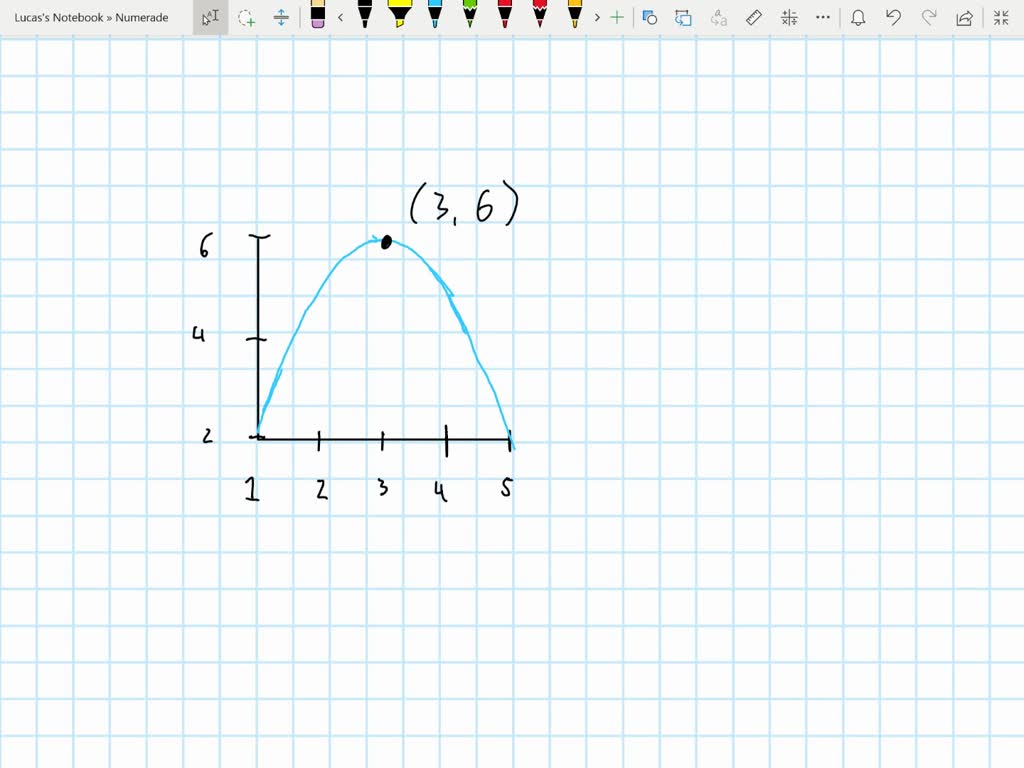Select the Lasso Select tool
Viewport: 1024px width, 768px height.
(x=248, y=17)
